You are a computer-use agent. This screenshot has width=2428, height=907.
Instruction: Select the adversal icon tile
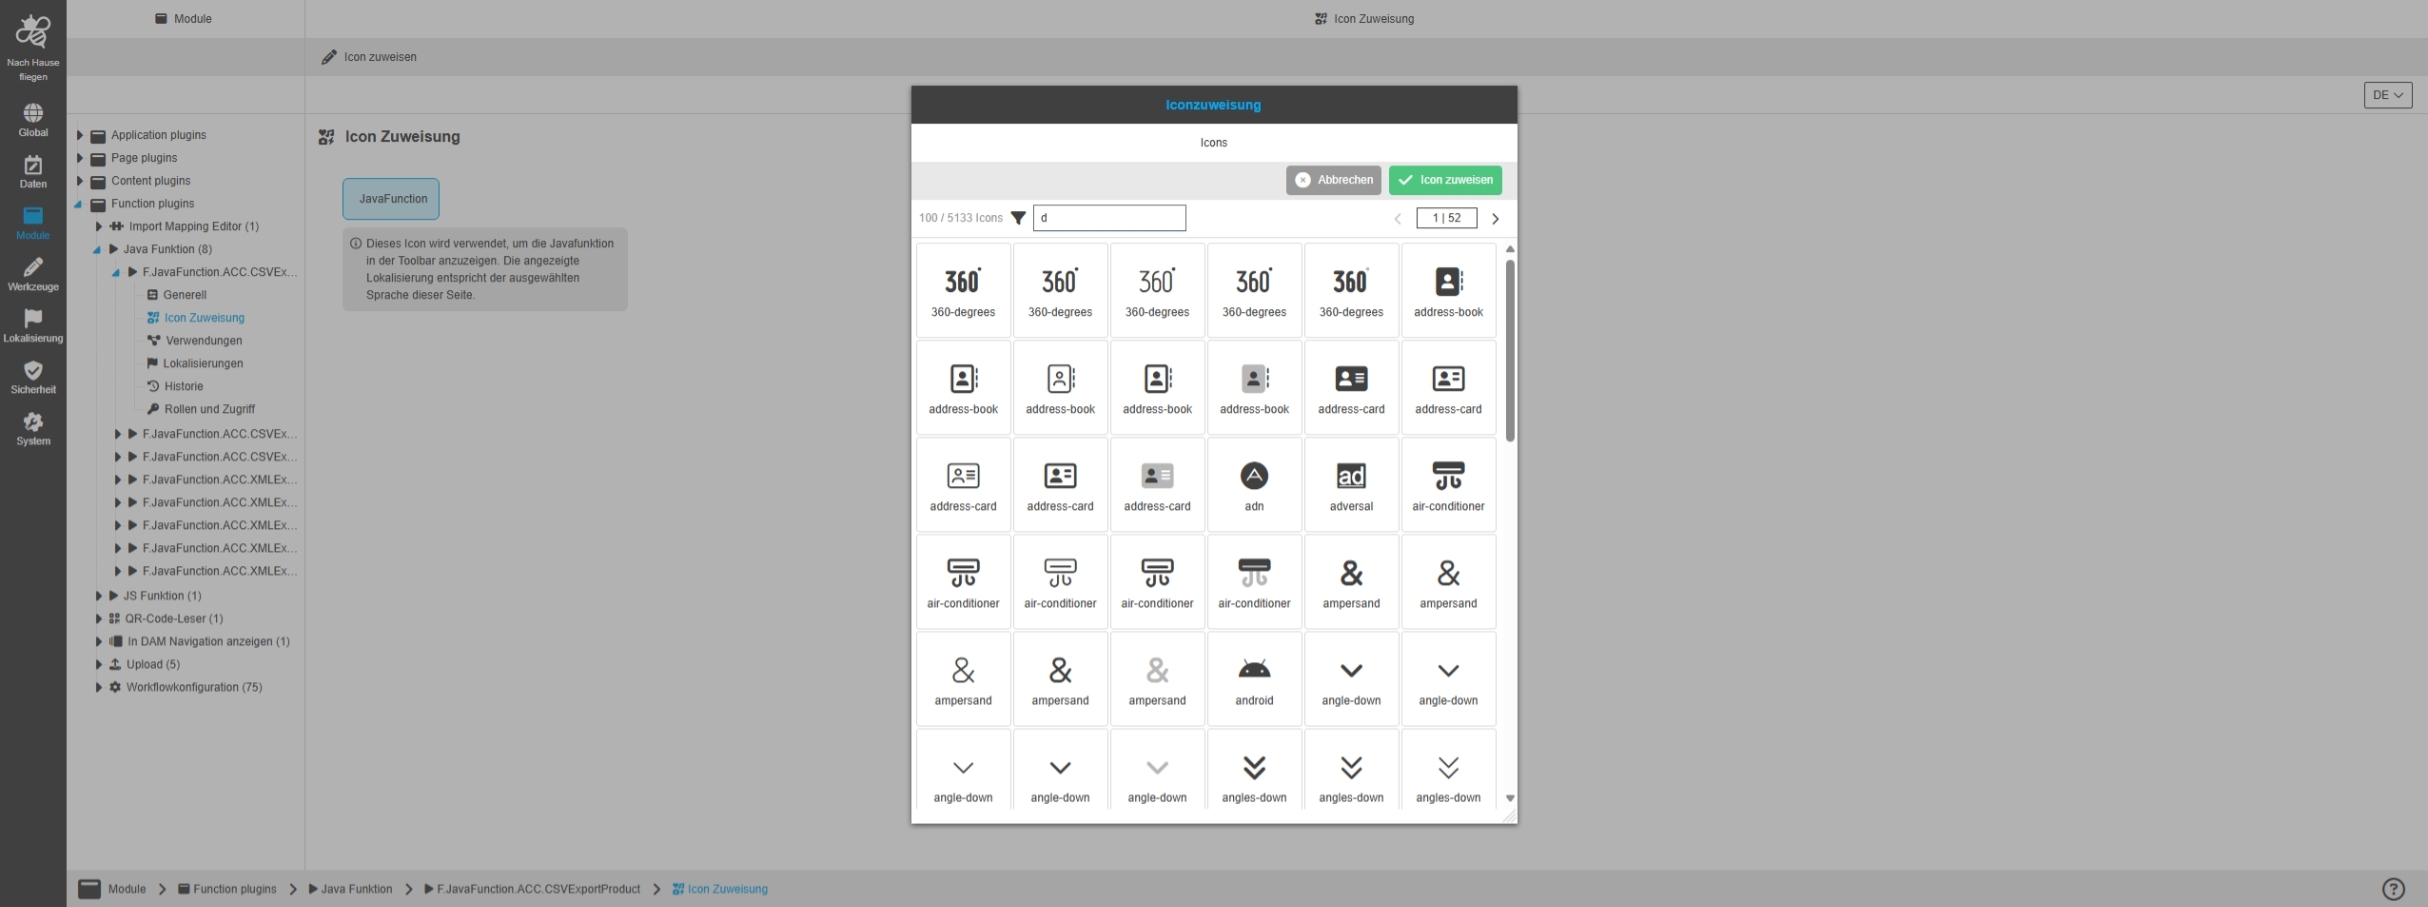pos(1351,485)
